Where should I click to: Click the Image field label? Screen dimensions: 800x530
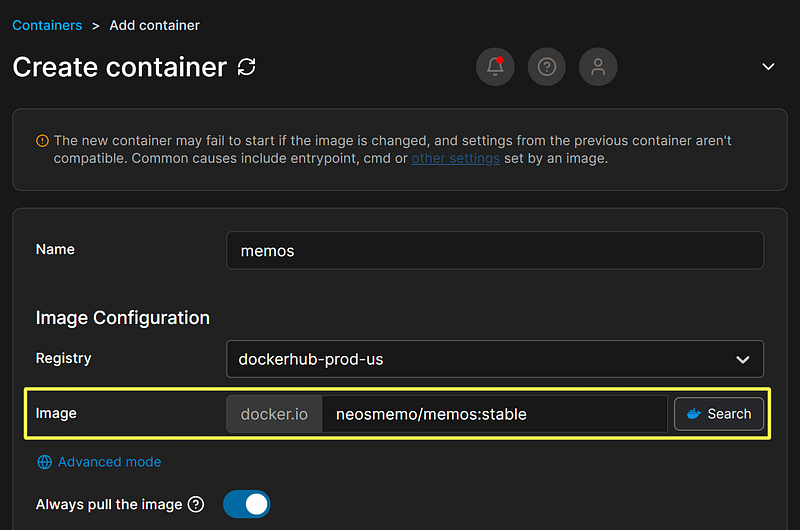(x=56, y=414)
